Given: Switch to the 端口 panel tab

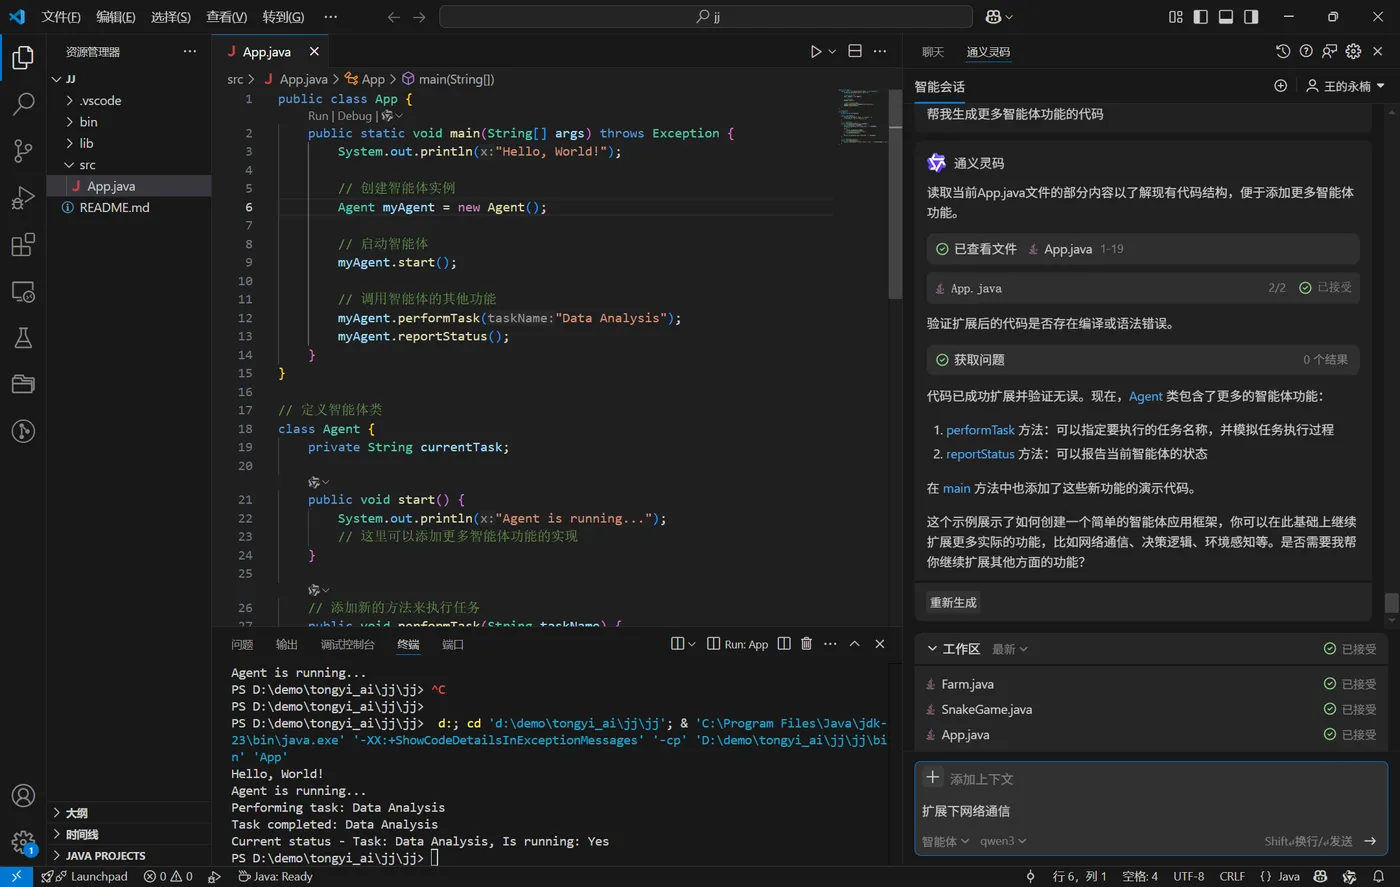Looking at the screenshot, I should pos(453,645).
